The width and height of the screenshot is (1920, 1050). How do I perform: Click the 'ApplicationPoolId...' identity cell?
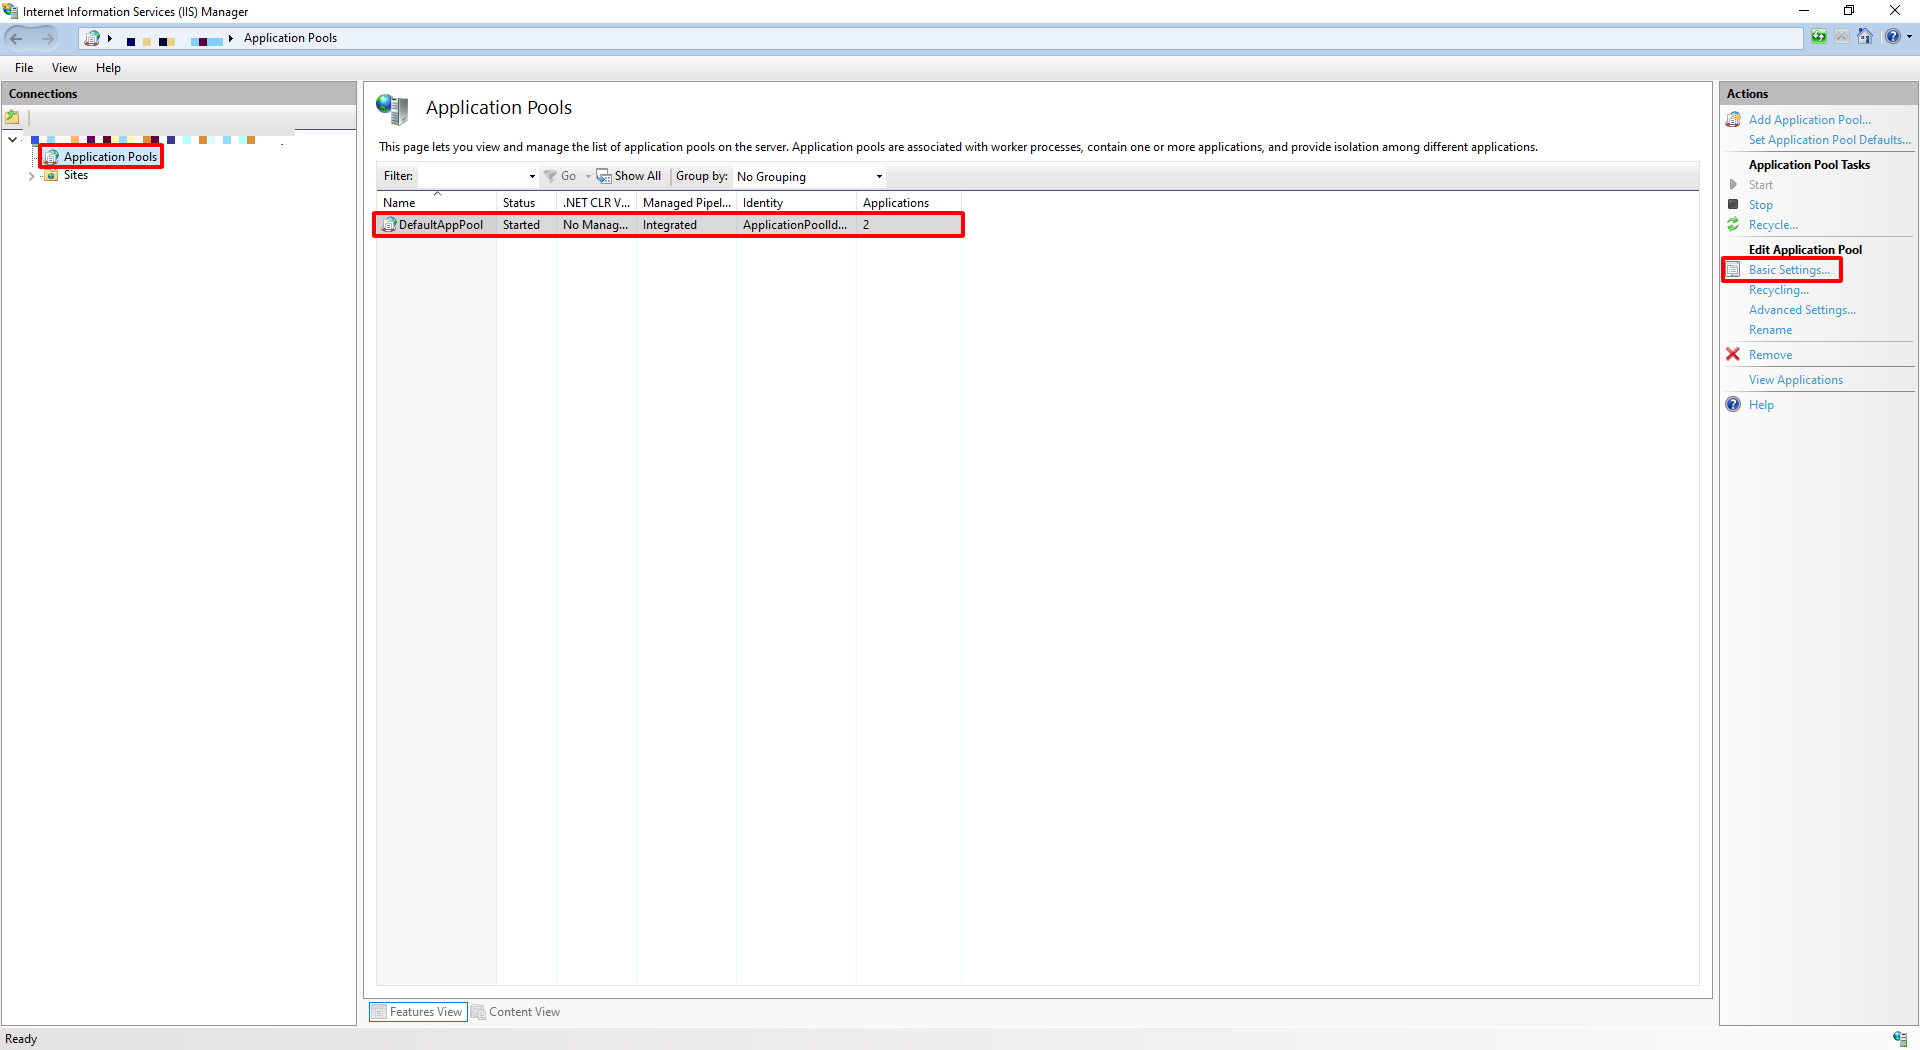(x=794, y=225)
